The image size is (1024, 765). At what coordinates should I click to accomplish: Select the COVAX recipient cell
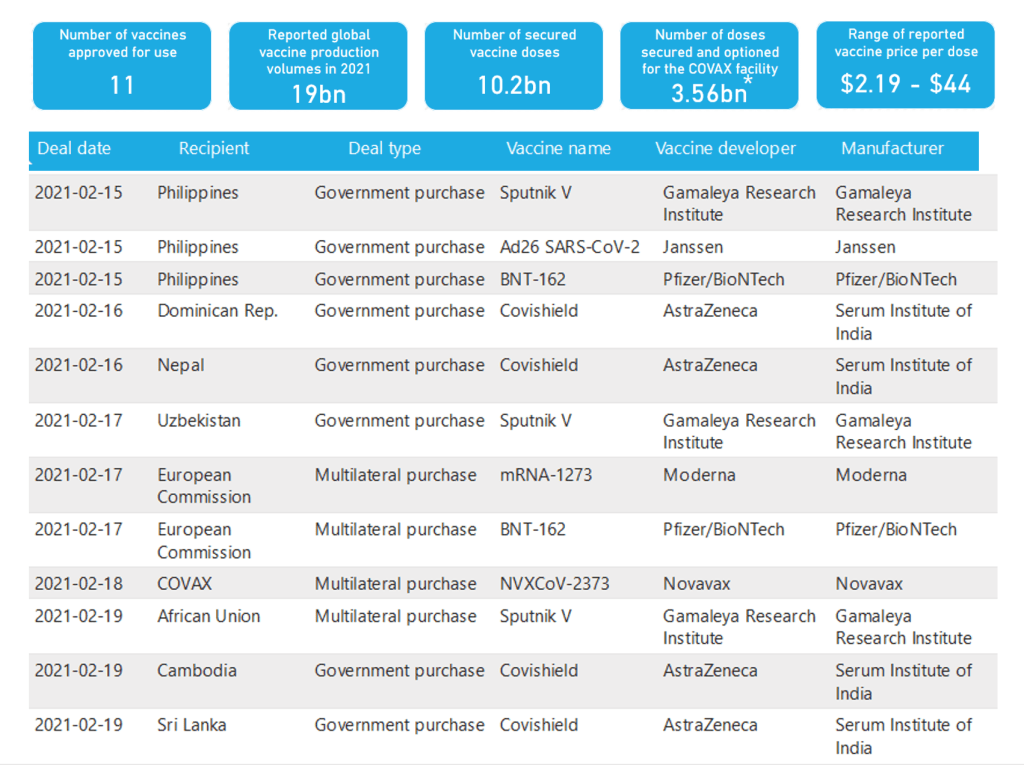185,584
